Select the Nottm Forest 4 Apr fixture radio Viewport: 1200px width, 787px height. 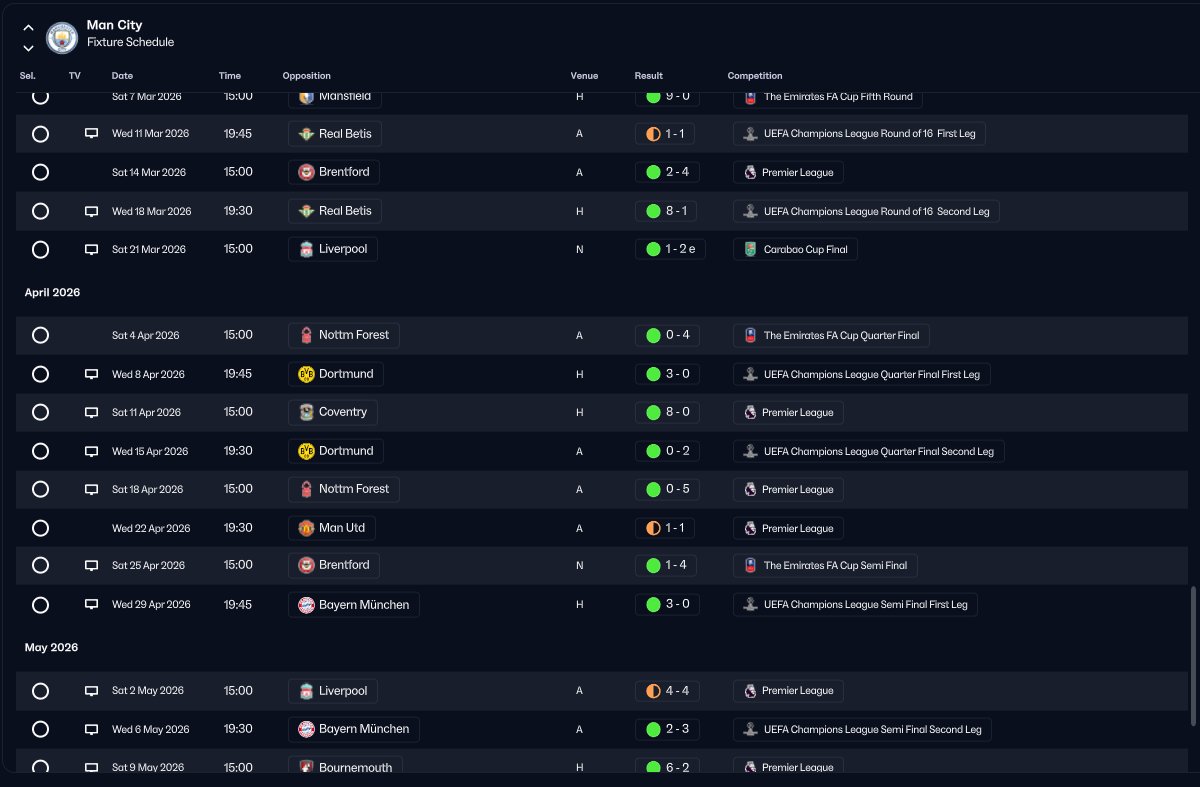coord(40,335)
